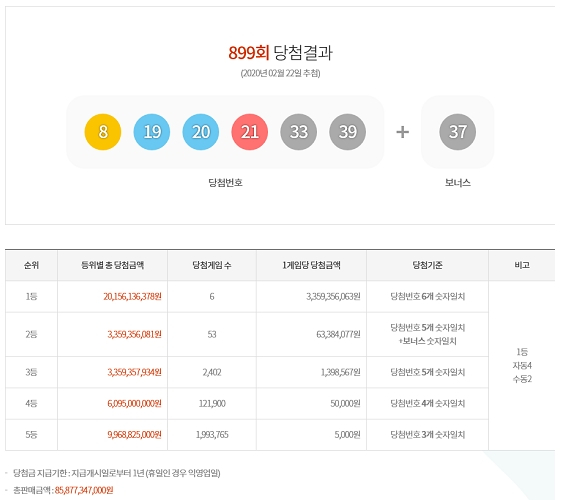Click first prize total 20,156,136,378원
This screenshot has height=500, width=563.
tap(132, 296)
